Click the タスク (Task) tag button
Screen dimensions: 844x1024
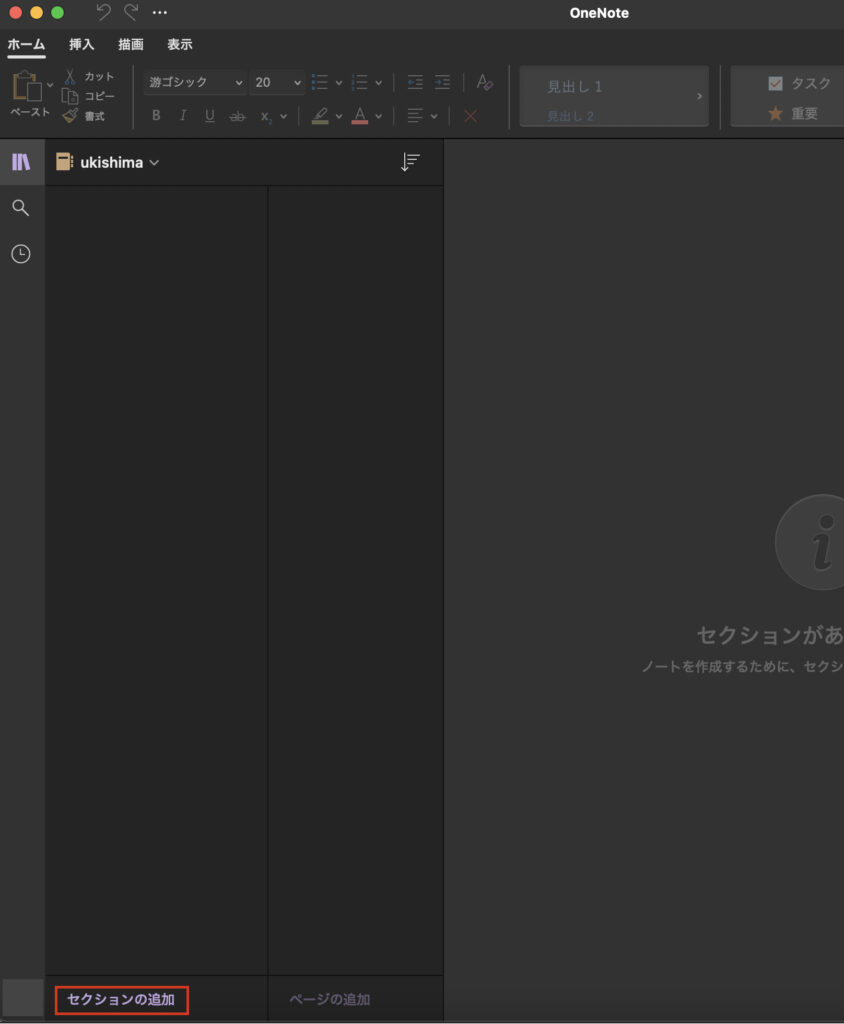pyautogui.click(x=799, y=84)
